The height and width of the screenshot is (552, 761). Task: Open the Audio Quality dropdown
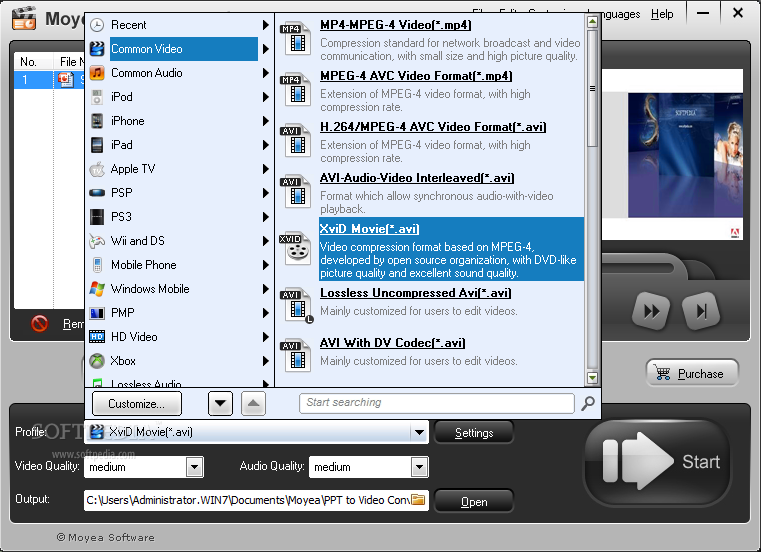tap(419, 467)
